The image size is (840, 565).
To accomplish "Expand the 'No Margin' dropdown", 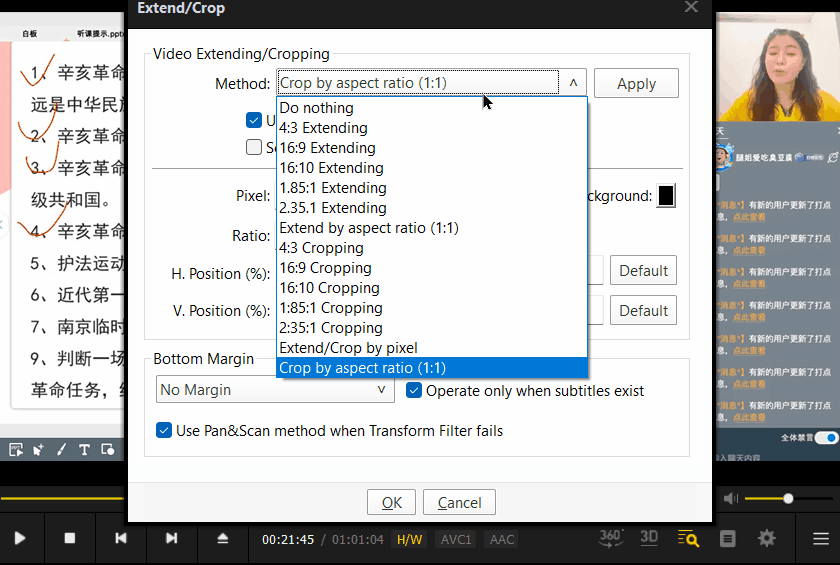I will pos(275,390).
